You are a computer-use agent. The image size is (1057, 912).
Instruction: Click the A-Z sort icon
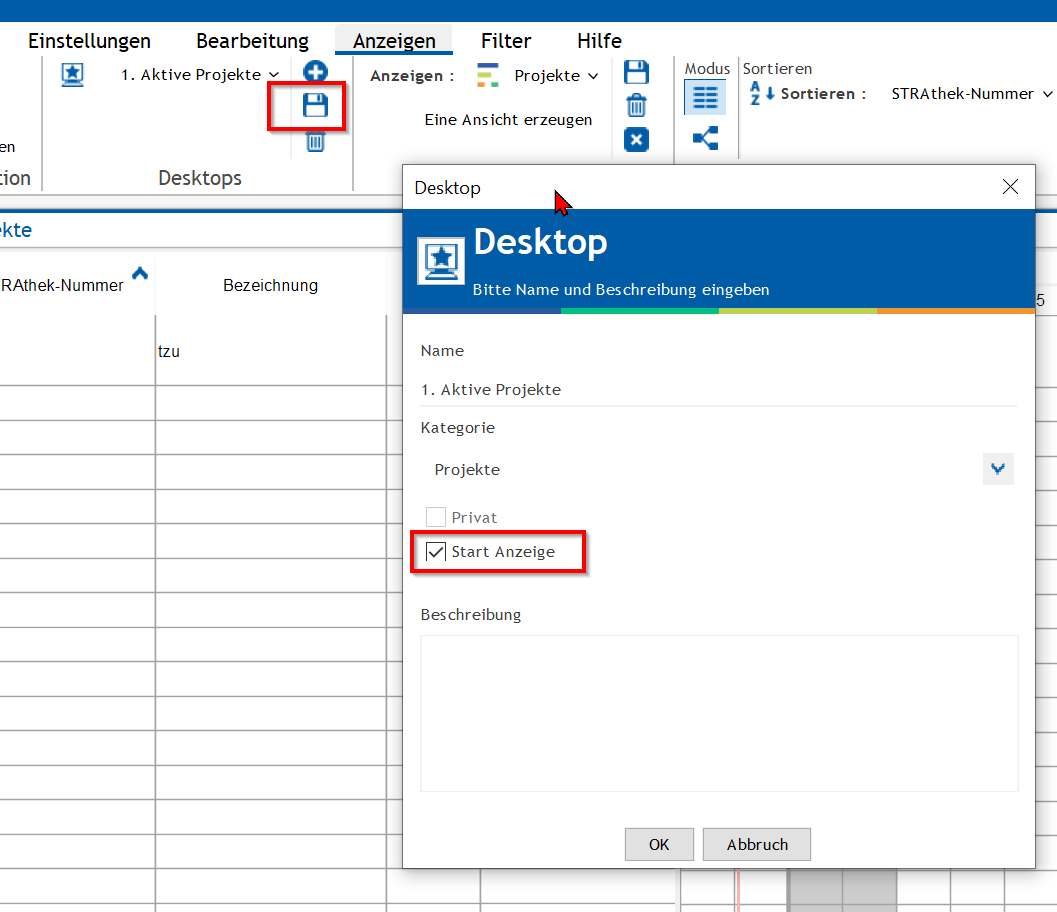(762, 93)
